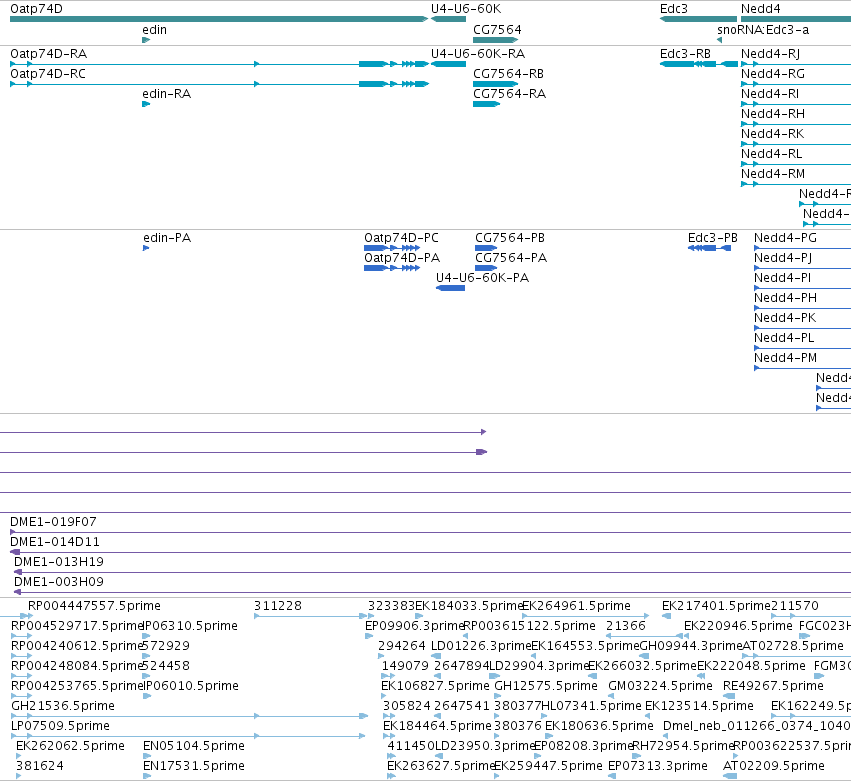Click the EST labeled 524458
Screen dimensions: 851x781
click(x=166, y=666)
